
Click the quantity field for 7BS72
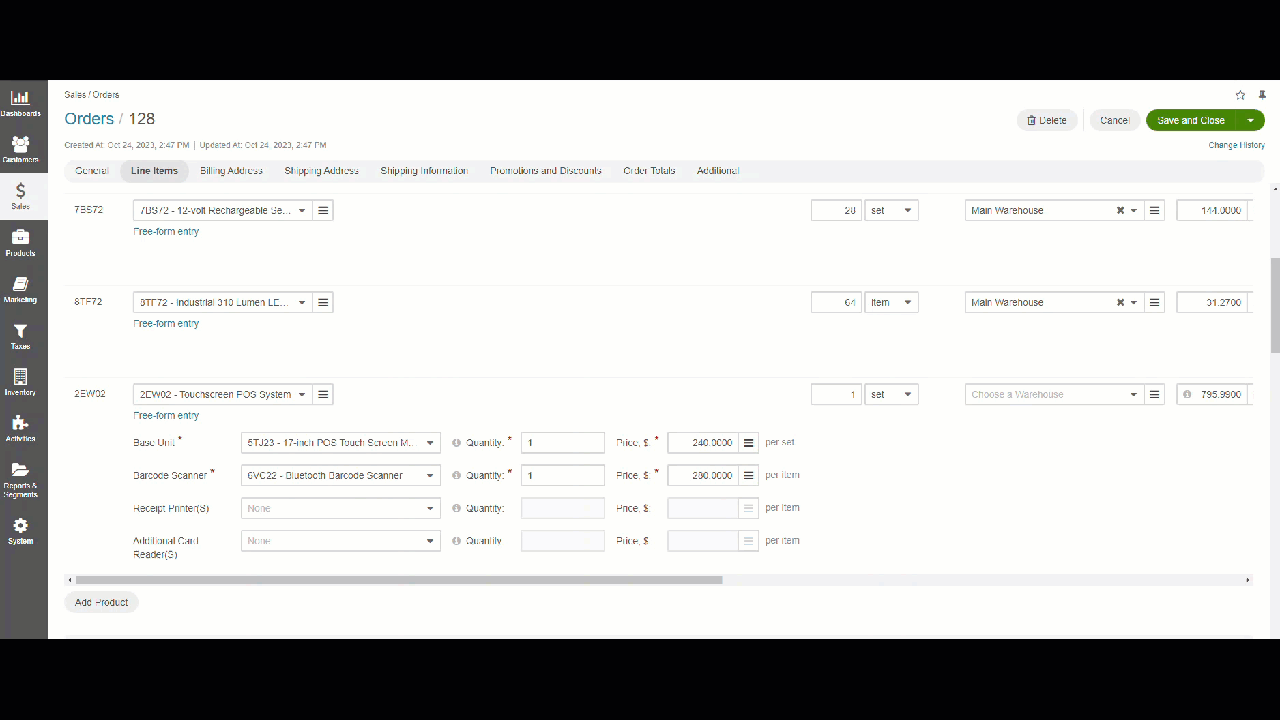tap(836, 210)
